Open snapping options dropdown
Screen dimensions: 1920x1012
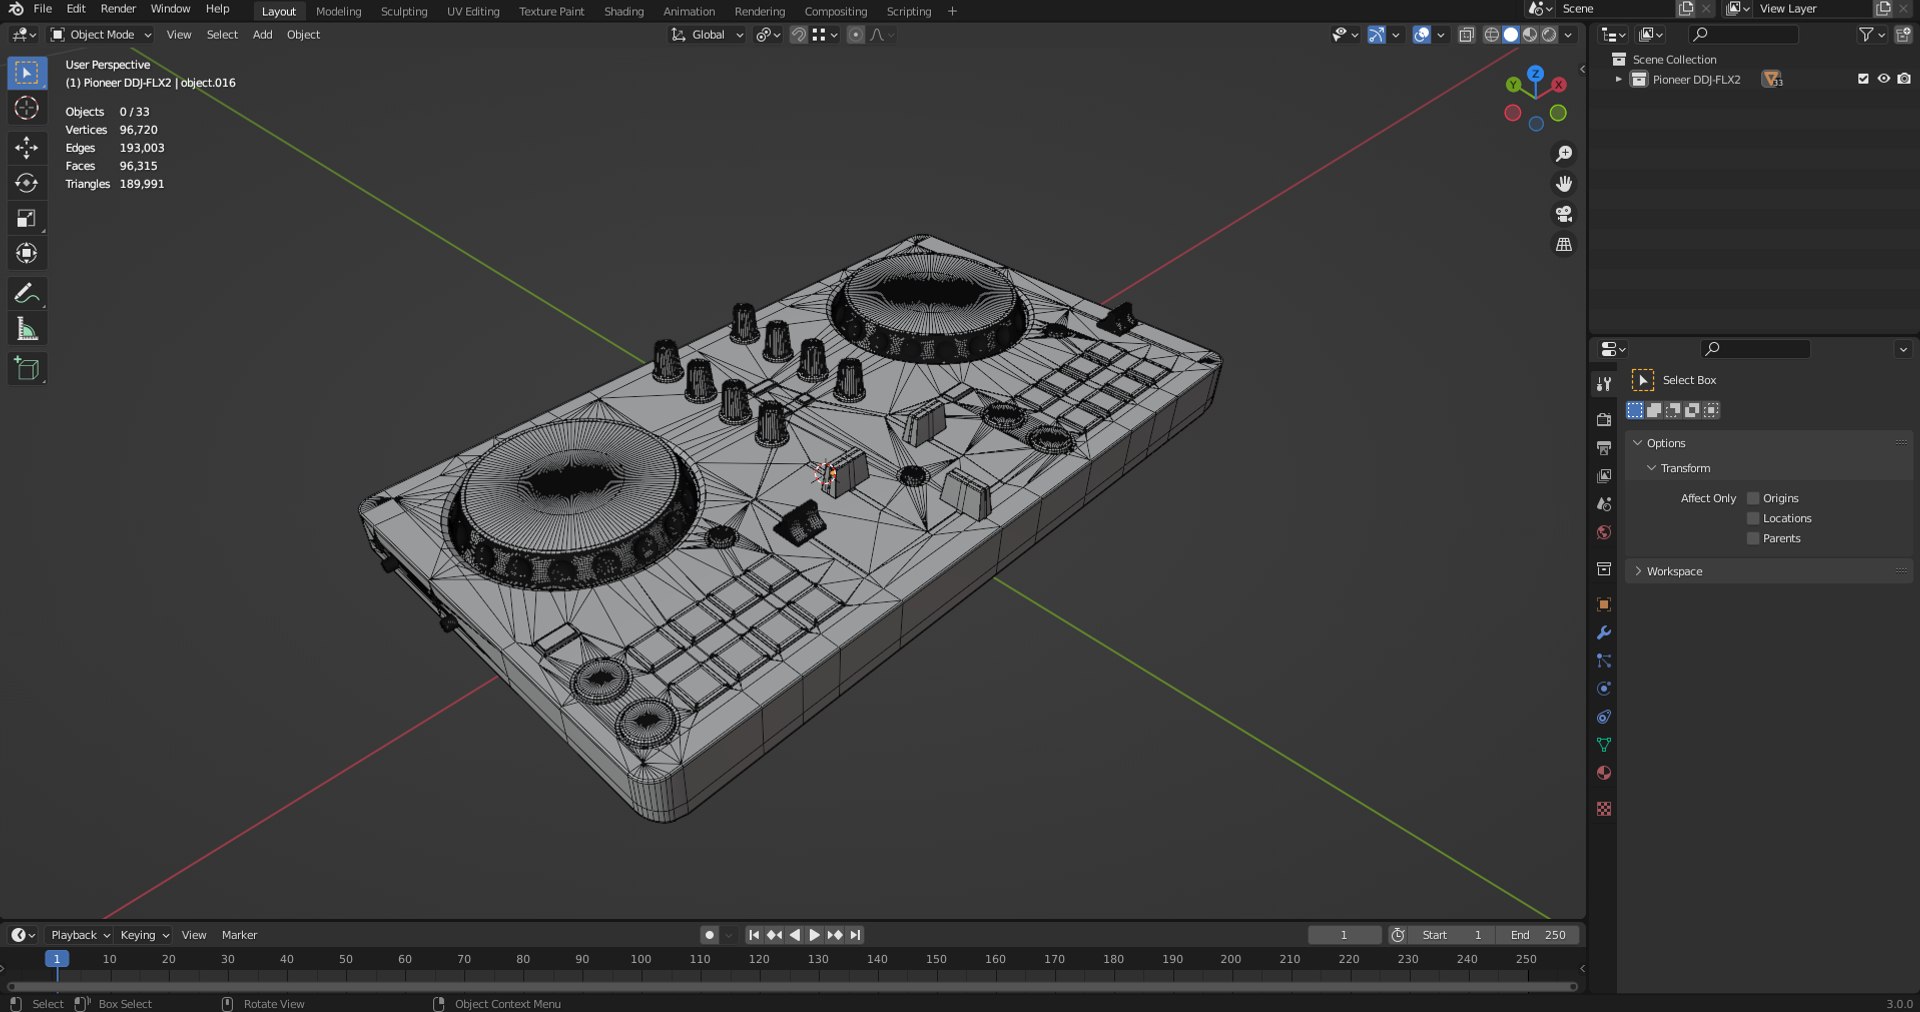click(826, 35)
